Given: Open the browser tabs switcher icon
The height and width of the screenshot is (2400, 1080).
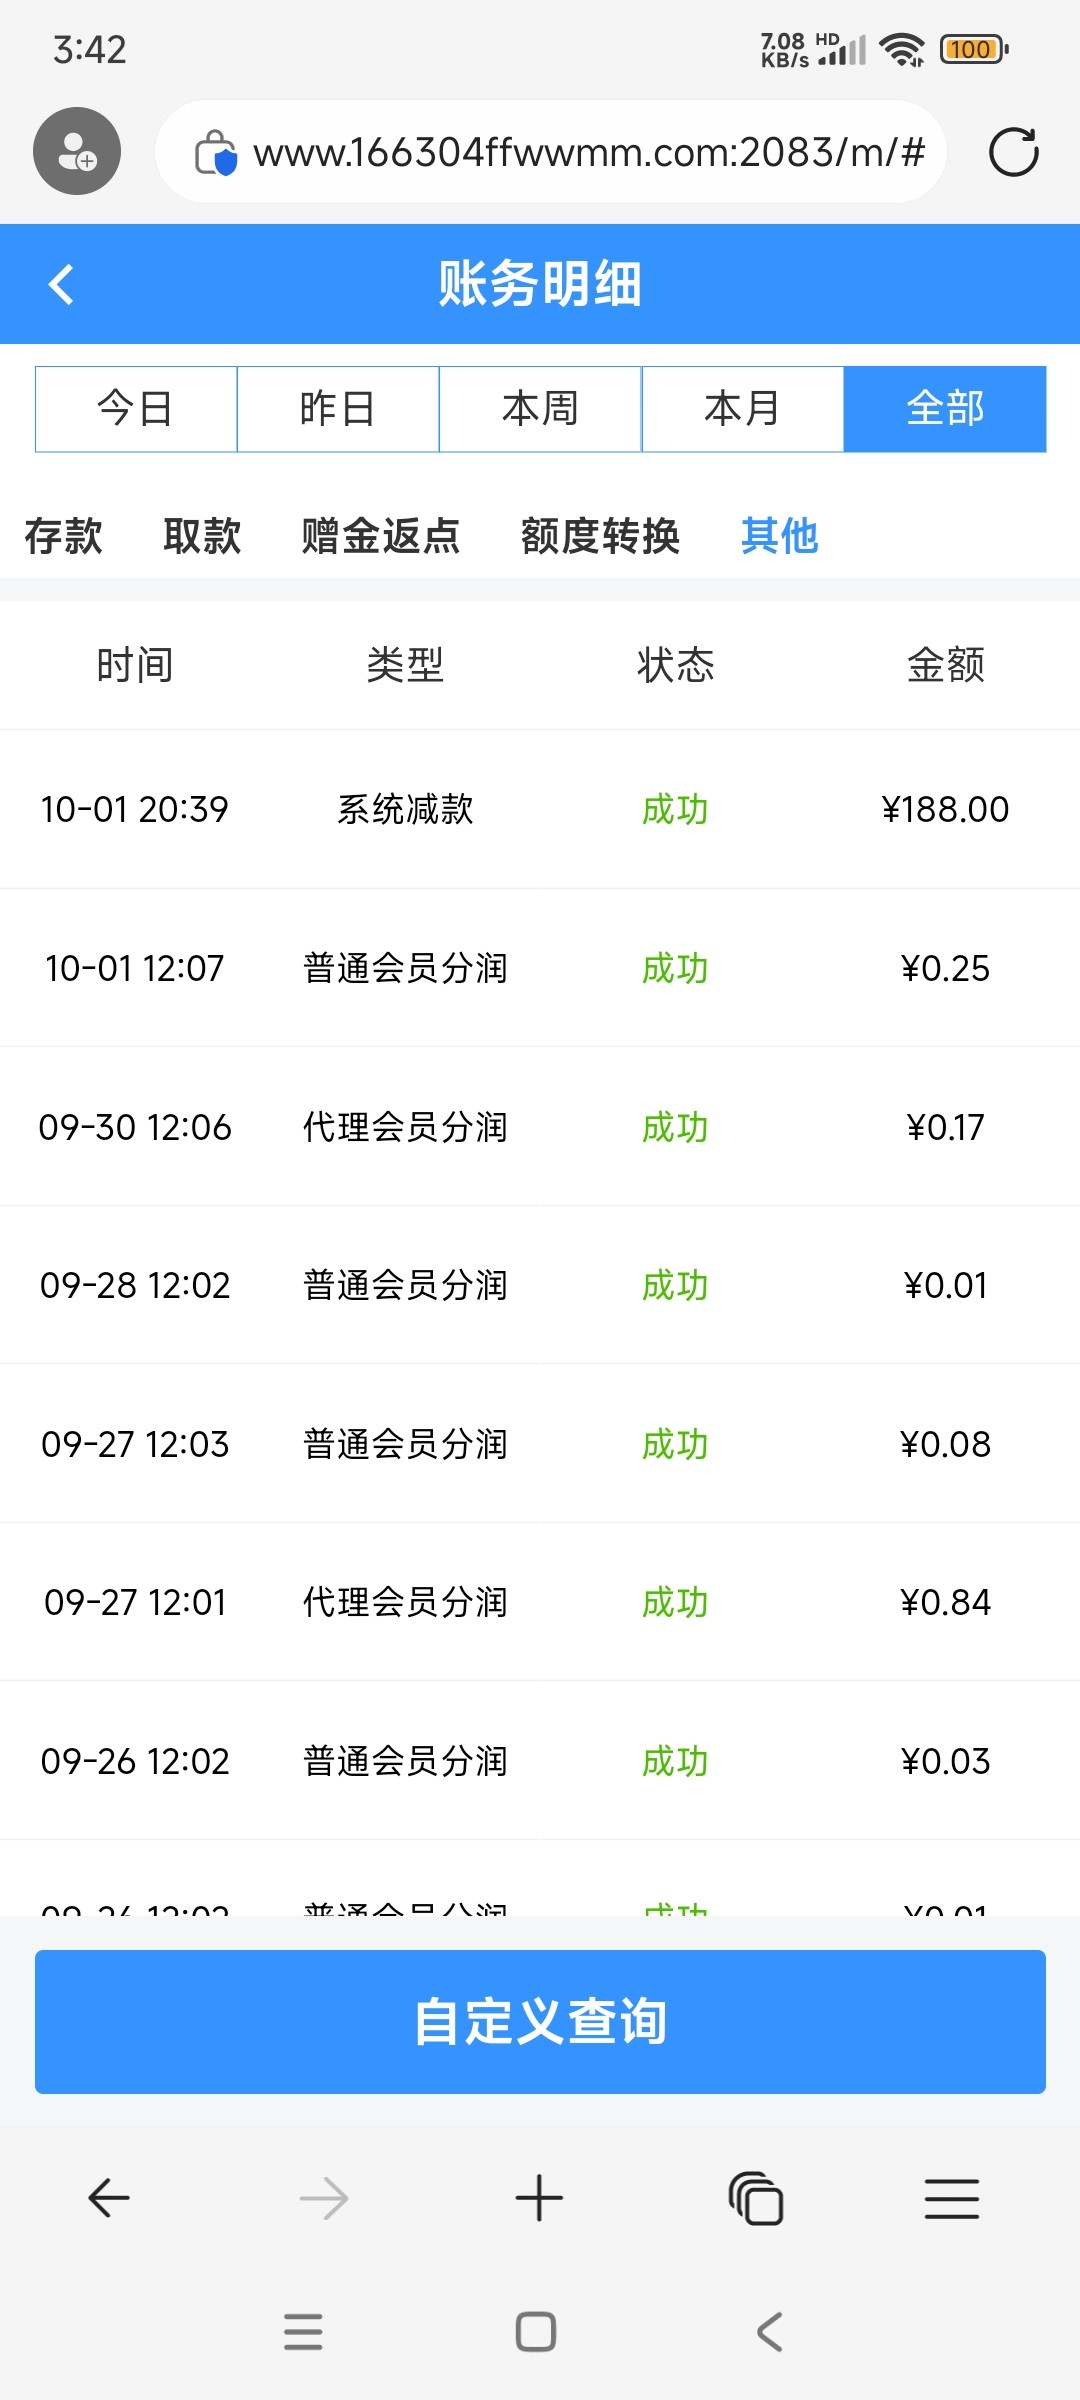Looking at the screenshot, I should click(x=756, y=2198).
